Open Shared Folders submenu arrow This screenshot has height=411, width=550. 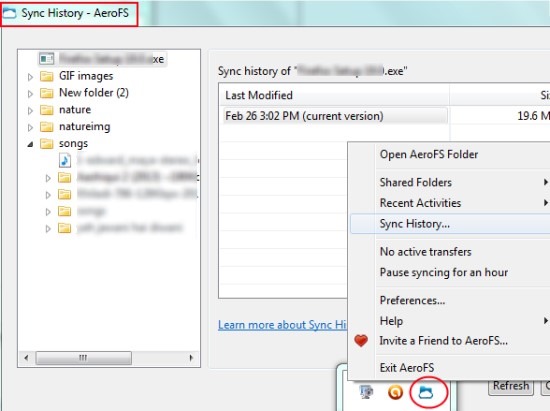click(x=545, y=182)
